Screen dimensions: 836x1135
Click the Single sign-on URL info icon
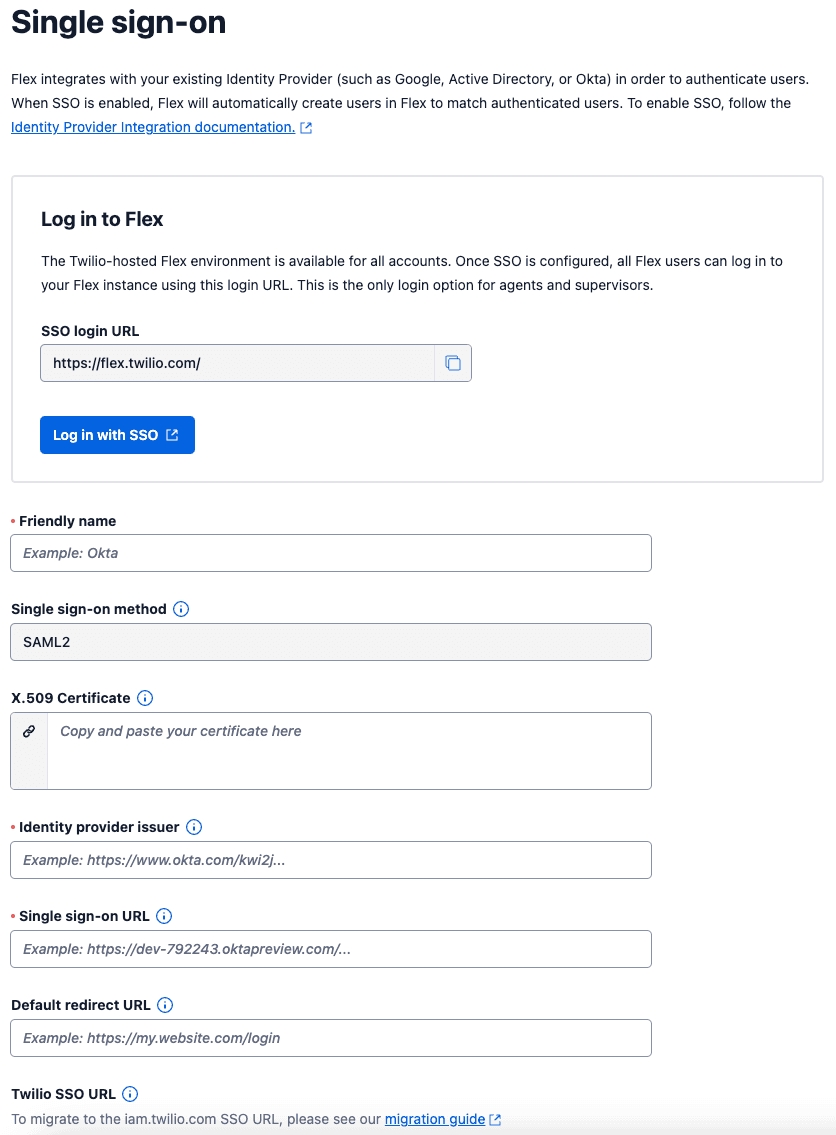pyautogui.click(x=165, y=916)
